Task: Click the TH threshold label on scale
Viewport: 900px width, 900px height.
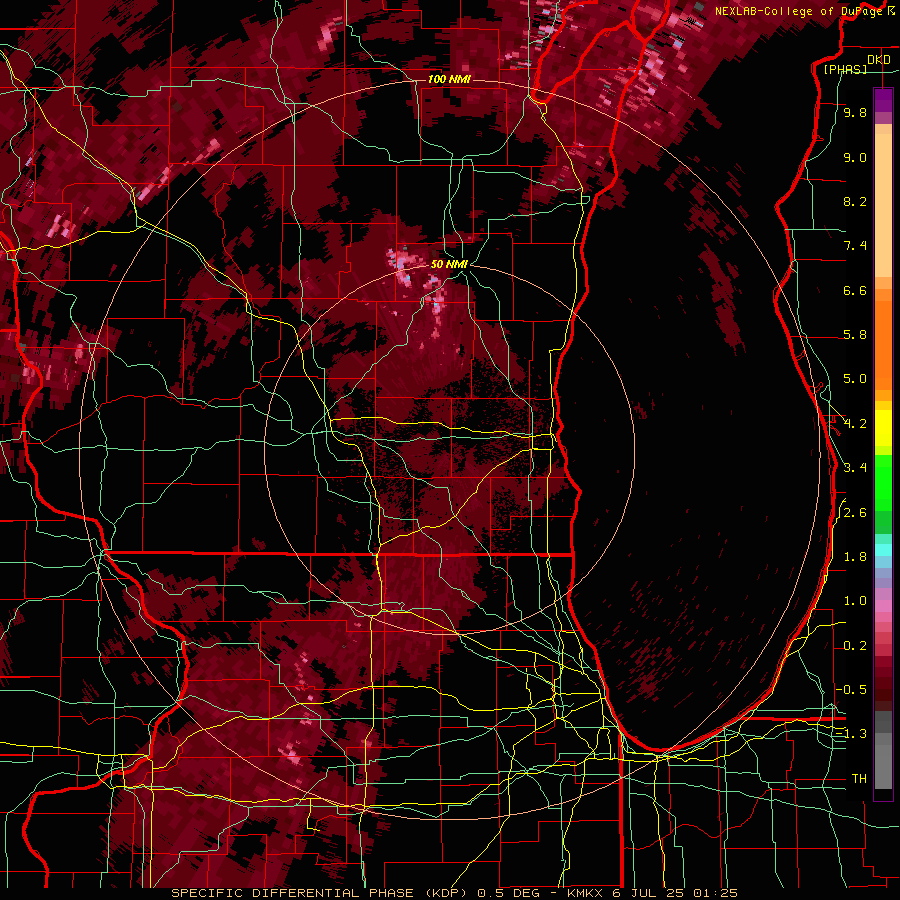Action: coord(859,779)
